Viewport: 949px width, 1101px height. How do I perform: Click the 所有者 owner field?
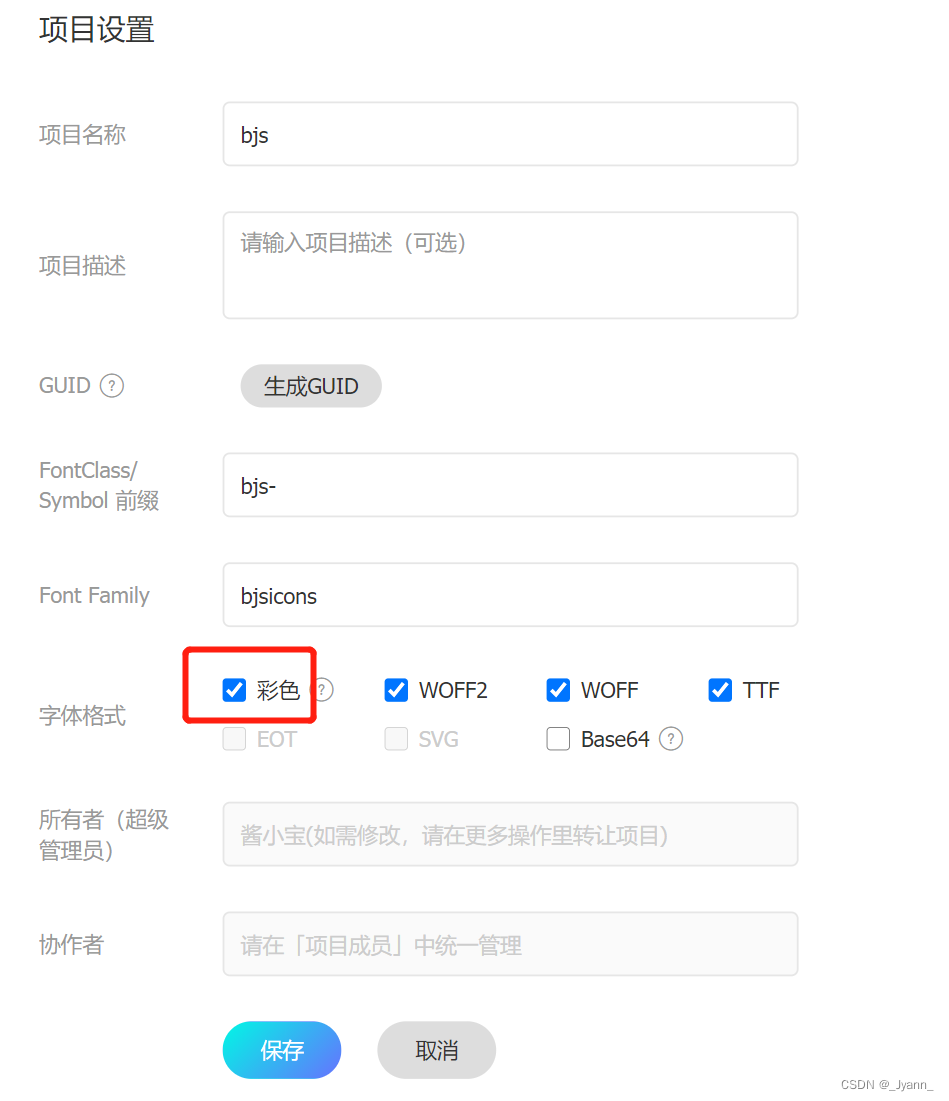pos(510,834)
